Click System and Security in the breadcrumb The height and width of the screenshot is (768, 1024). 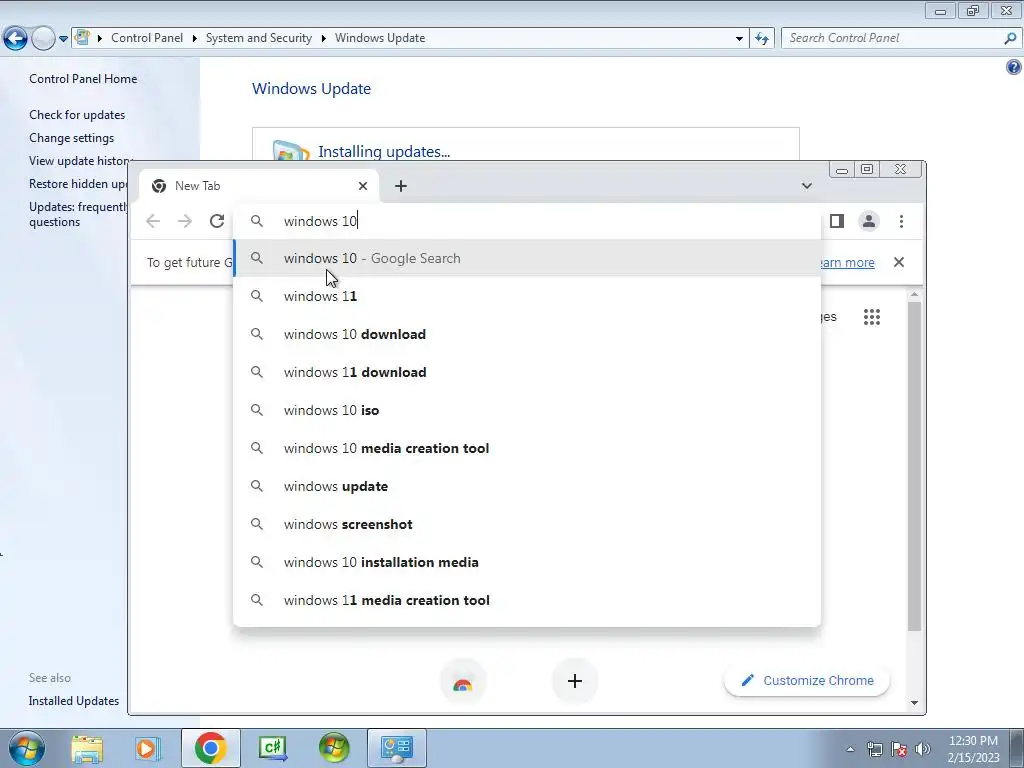[x=259, y=38]
